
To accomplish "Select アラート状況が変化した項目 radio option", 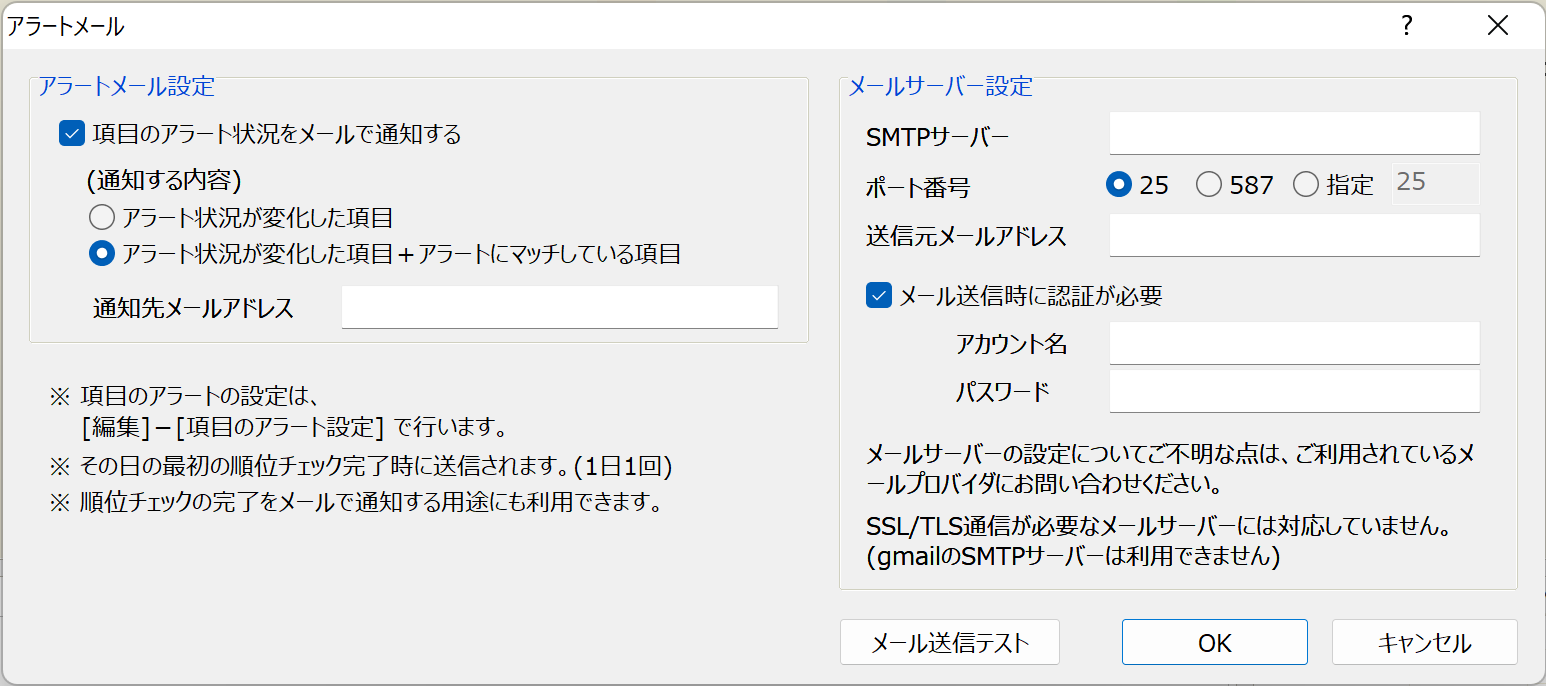I will tap(101, 216).
